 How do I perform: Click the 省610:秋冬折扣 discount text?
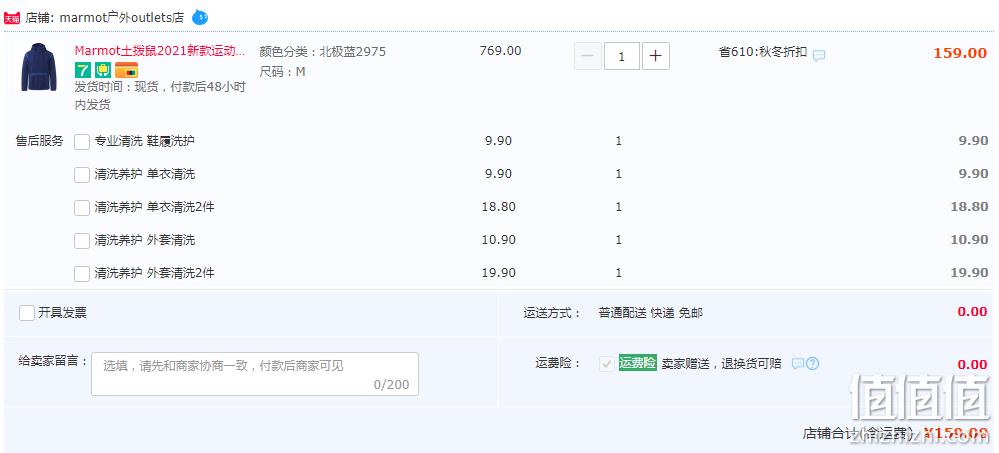tap(763, 52)
